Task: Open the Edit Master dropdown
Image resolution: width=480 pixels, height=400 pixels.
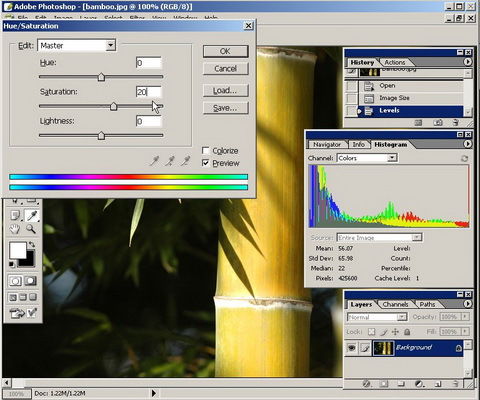Action: tap(77, 45)
